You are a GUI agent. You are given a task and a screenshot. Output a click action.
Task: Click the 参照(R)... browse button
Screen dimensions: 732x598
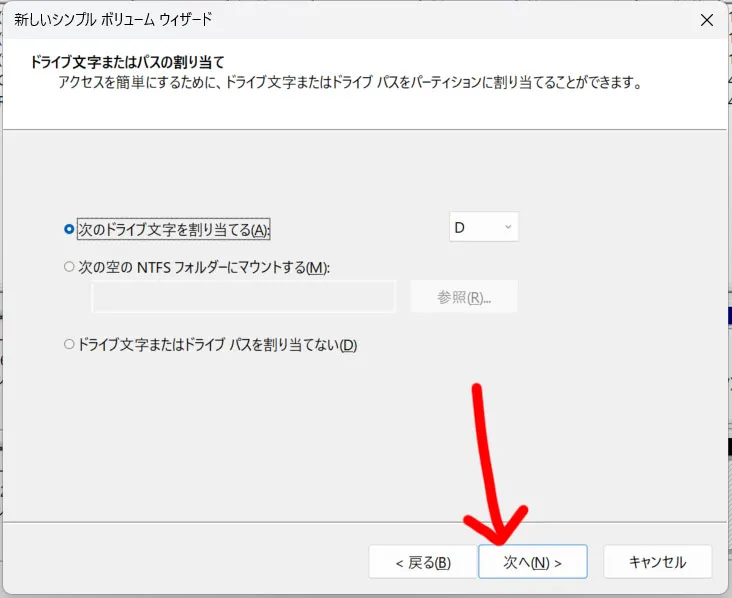coord(464,296)
